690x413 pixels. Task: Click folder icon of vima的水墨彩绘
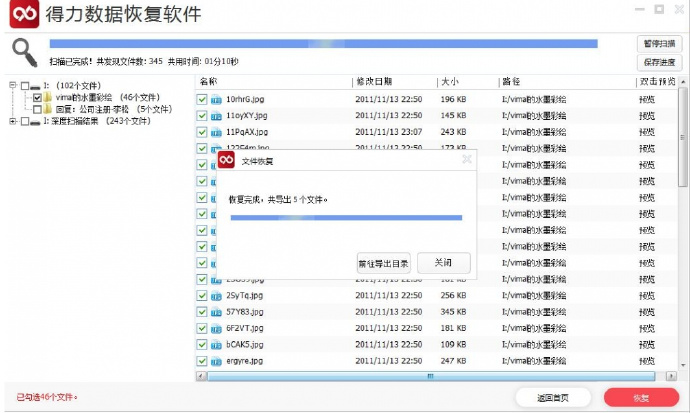[x=48, y=97]
